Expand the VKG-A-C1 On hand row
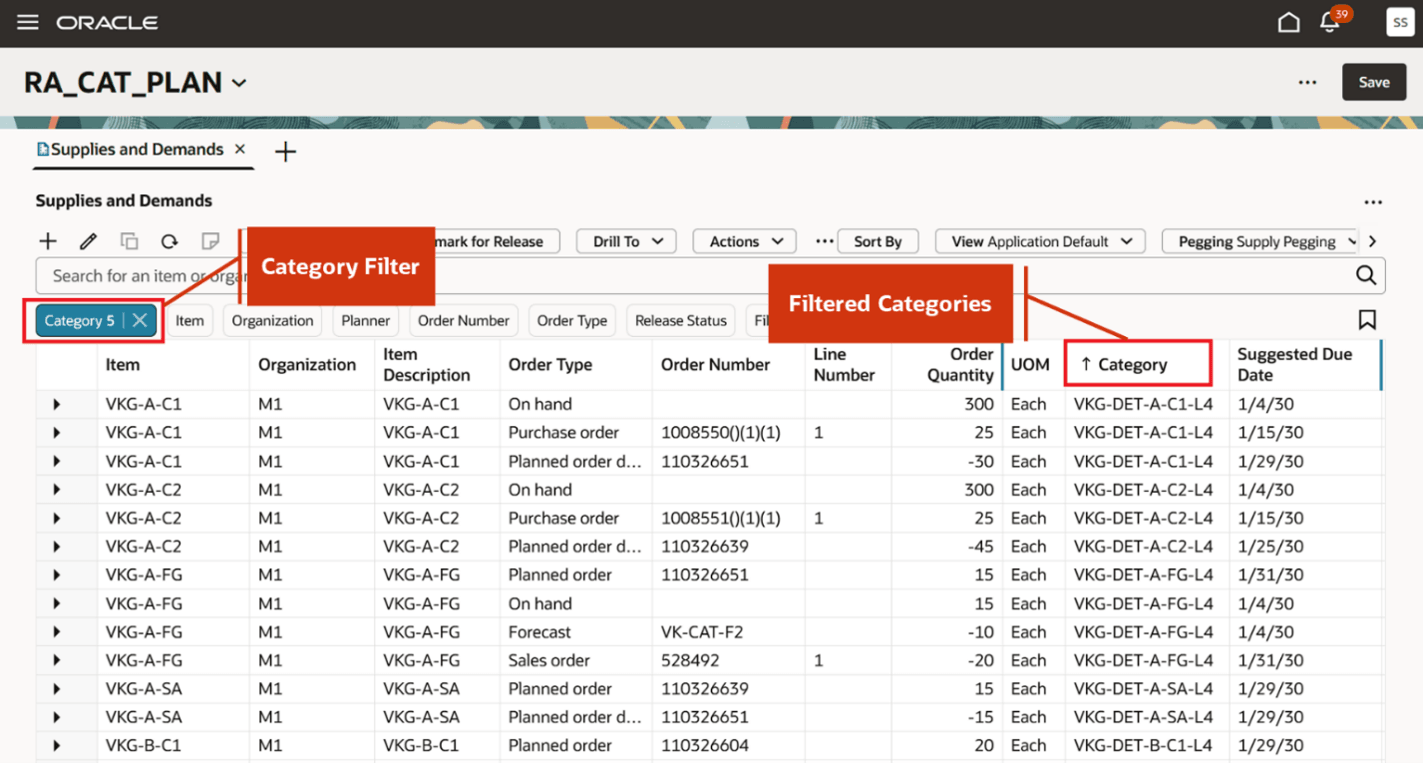Image resolution: width=1423 pixels, height=763 pixels. click(x=56, y=404)
